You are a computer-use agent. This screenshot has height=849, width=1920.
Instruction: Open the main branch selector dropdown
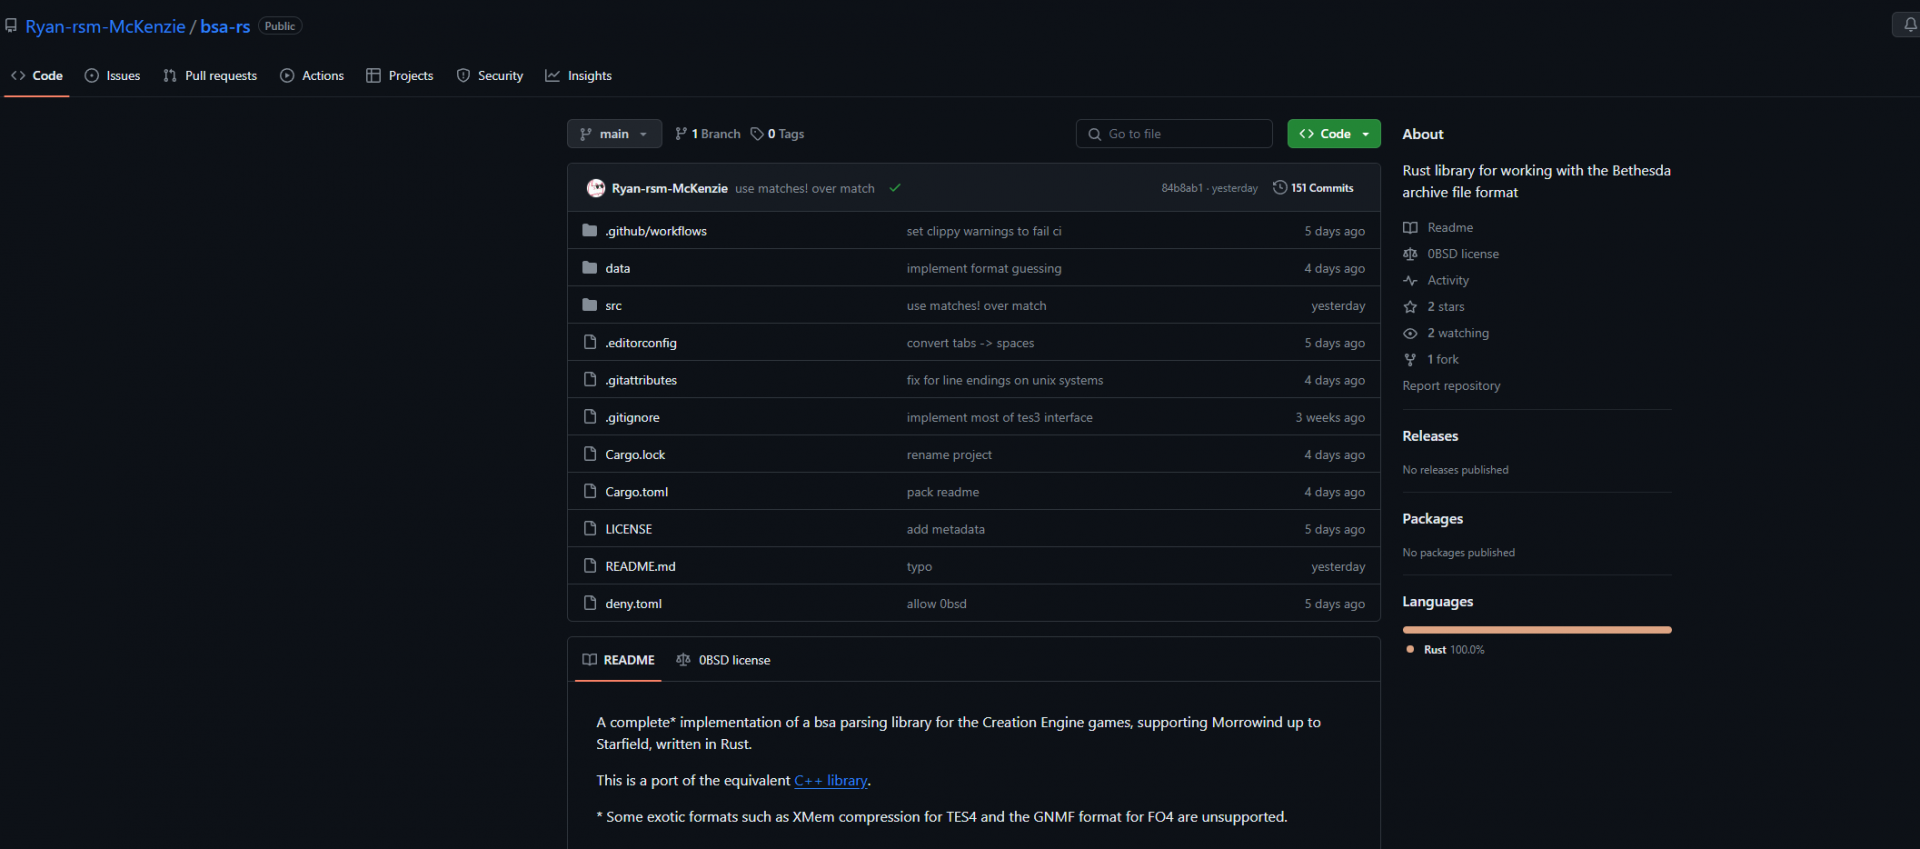tap(614, 134)
